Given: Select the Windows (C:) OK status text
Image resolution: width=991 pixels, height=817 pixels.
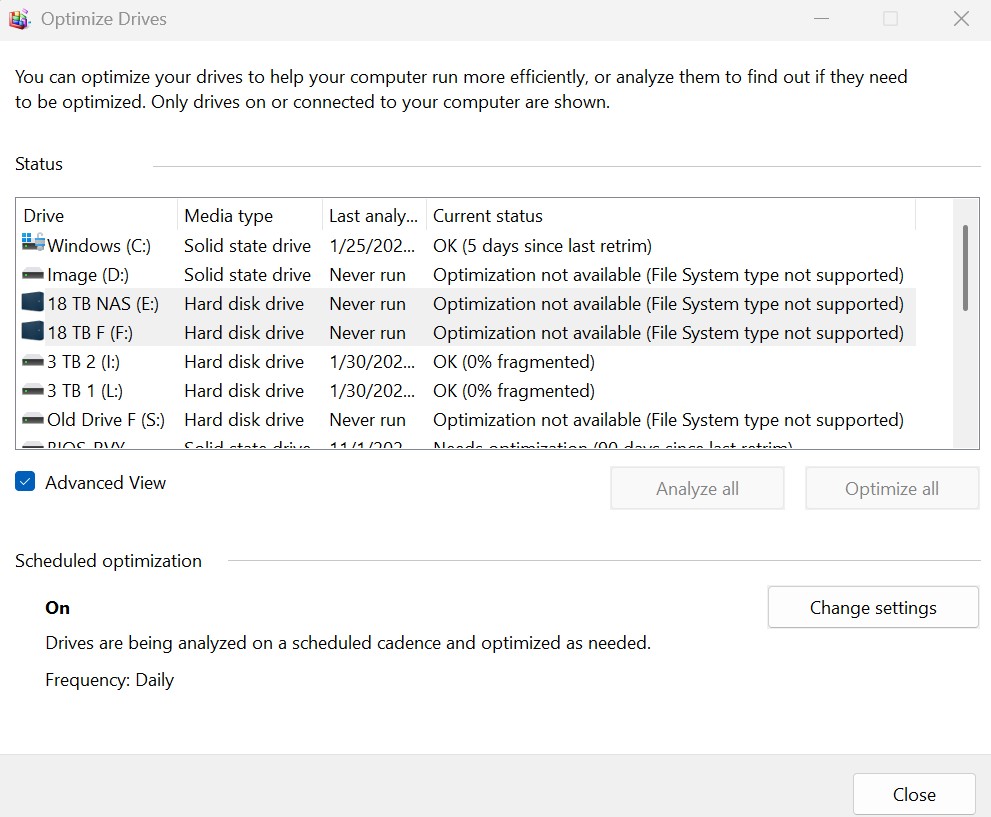Looking at the screenshot, I should click(x=542, y=245).
